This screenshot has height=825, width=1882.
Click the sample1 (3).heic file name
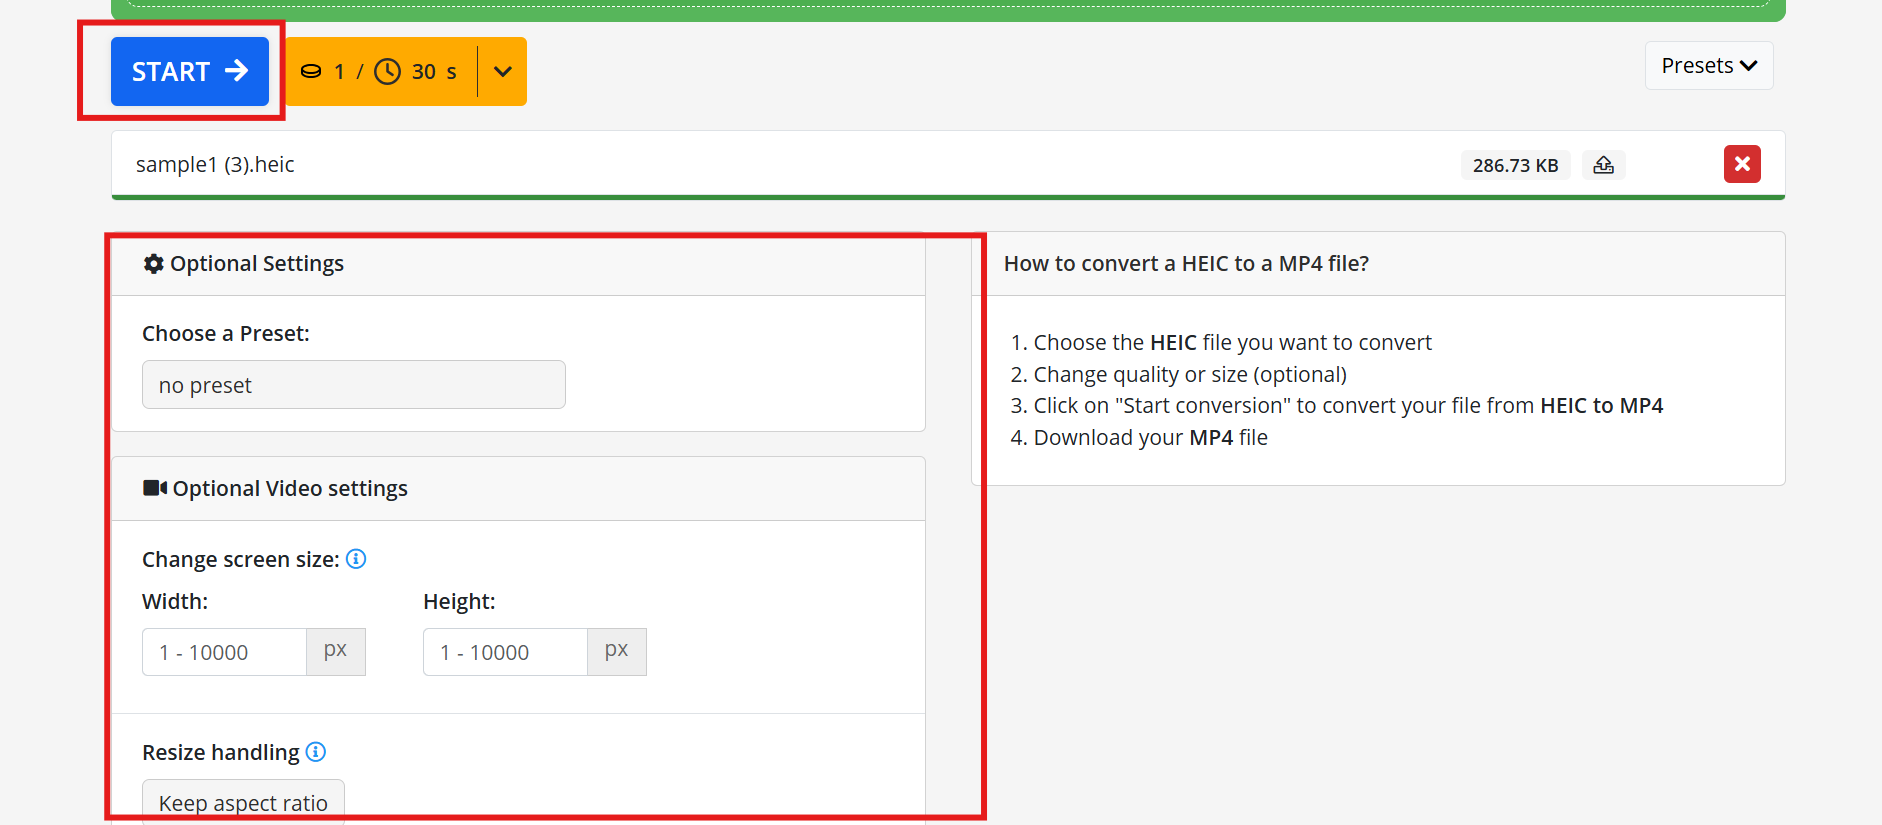215,164
